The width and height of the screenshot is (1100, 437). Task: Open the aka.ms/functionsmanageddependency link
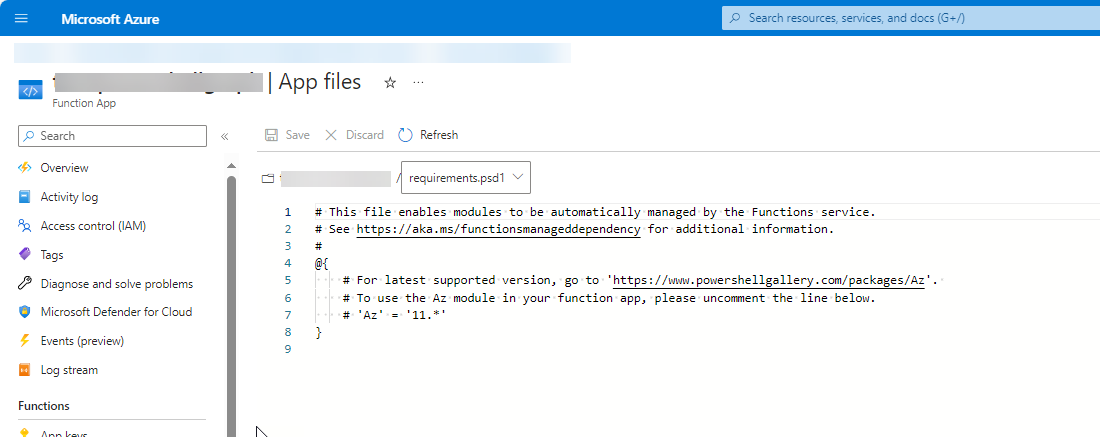pyautogui.click(x=498, y=229)
